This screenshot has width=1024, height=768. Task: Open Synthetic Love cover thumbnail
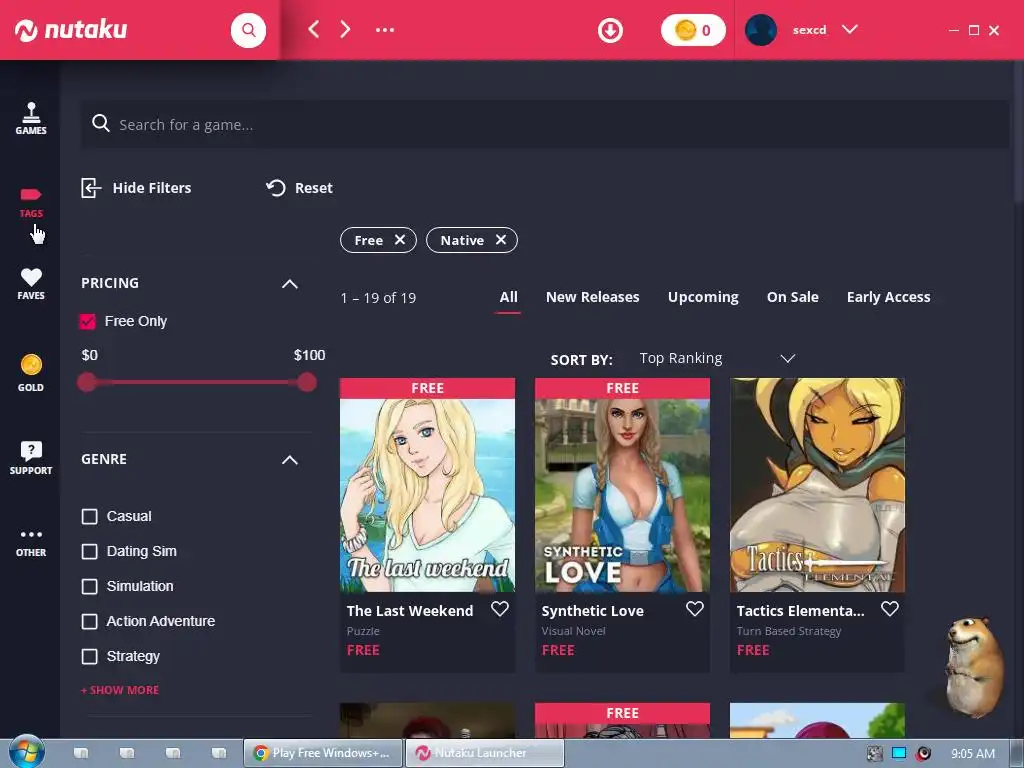[622, 485]
